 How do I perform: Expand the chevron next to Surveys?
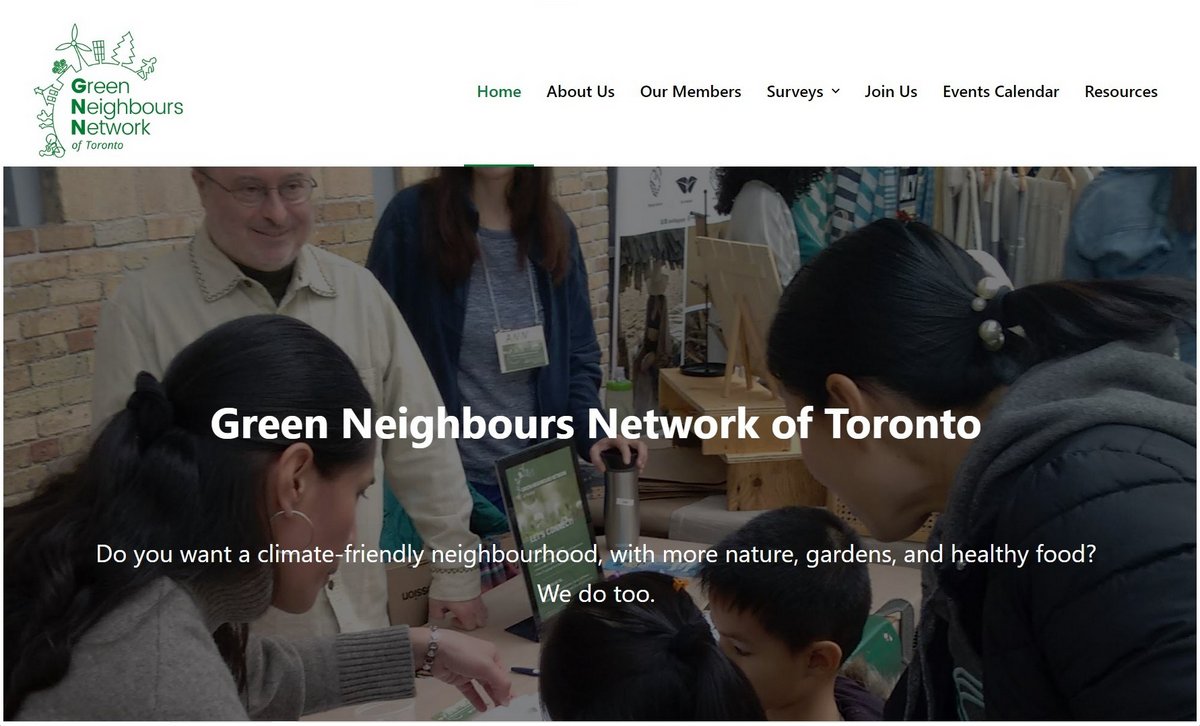tap(835, 92)
